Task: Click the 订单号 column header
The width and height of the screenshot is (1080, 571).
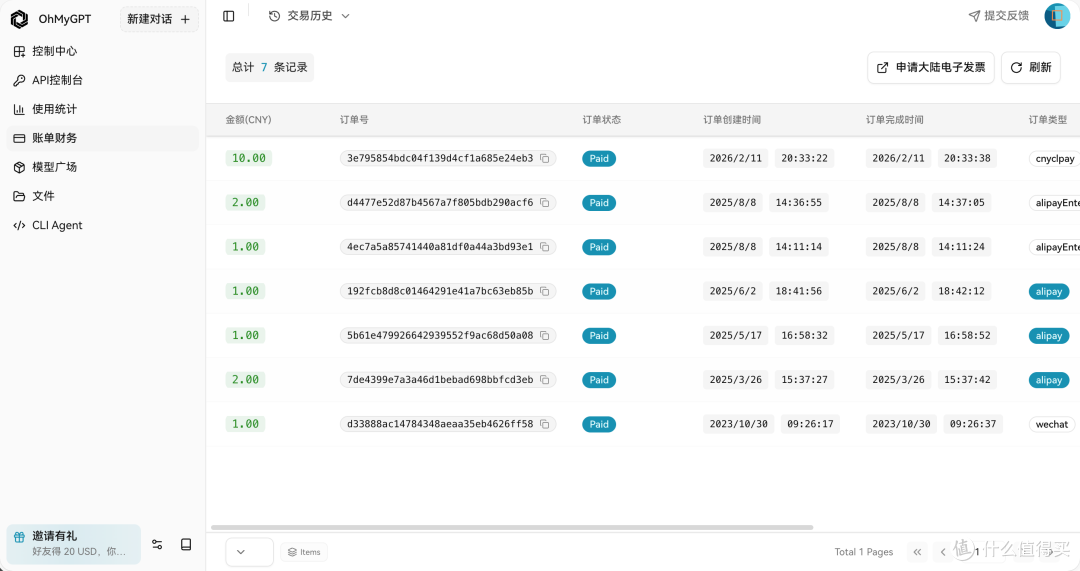Action: [x=354, y=120]
